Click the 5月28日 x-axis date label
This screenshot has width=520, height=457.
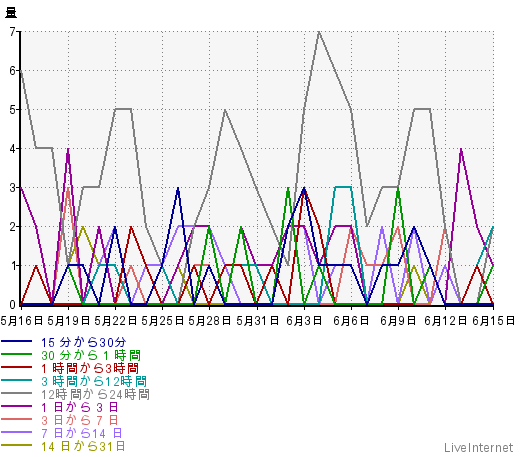point(209,321)
